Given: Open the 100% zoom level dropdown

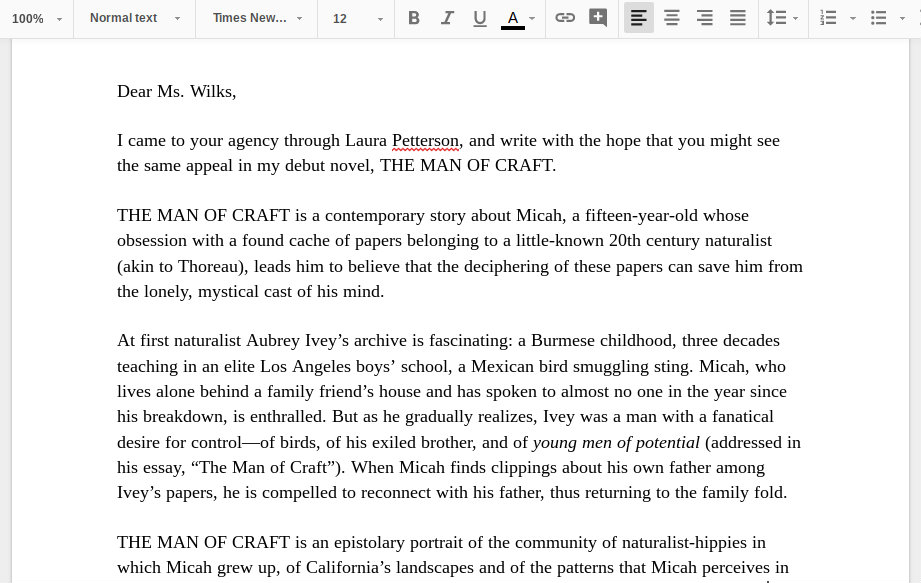Looking at the screenshot, I should tap(37, 18).
